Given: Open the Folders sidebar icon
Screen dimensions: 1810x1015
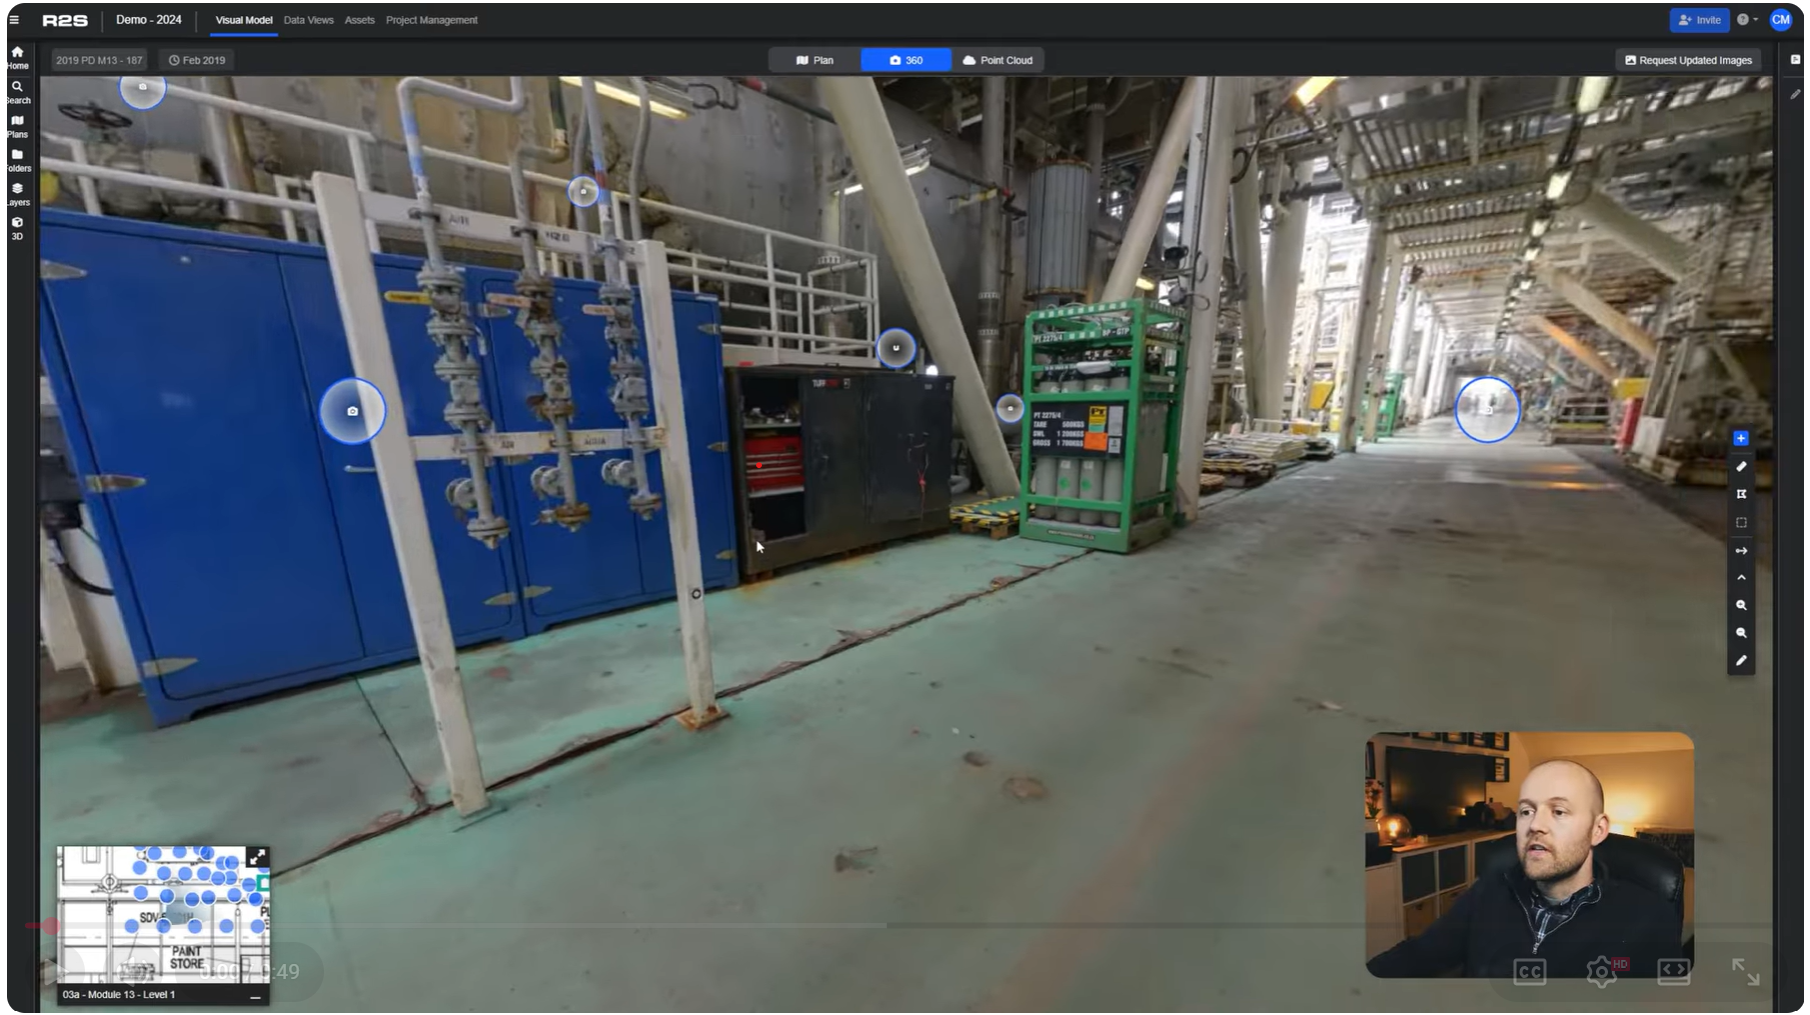Looking at the screenshot, I should tap(17, 159).
